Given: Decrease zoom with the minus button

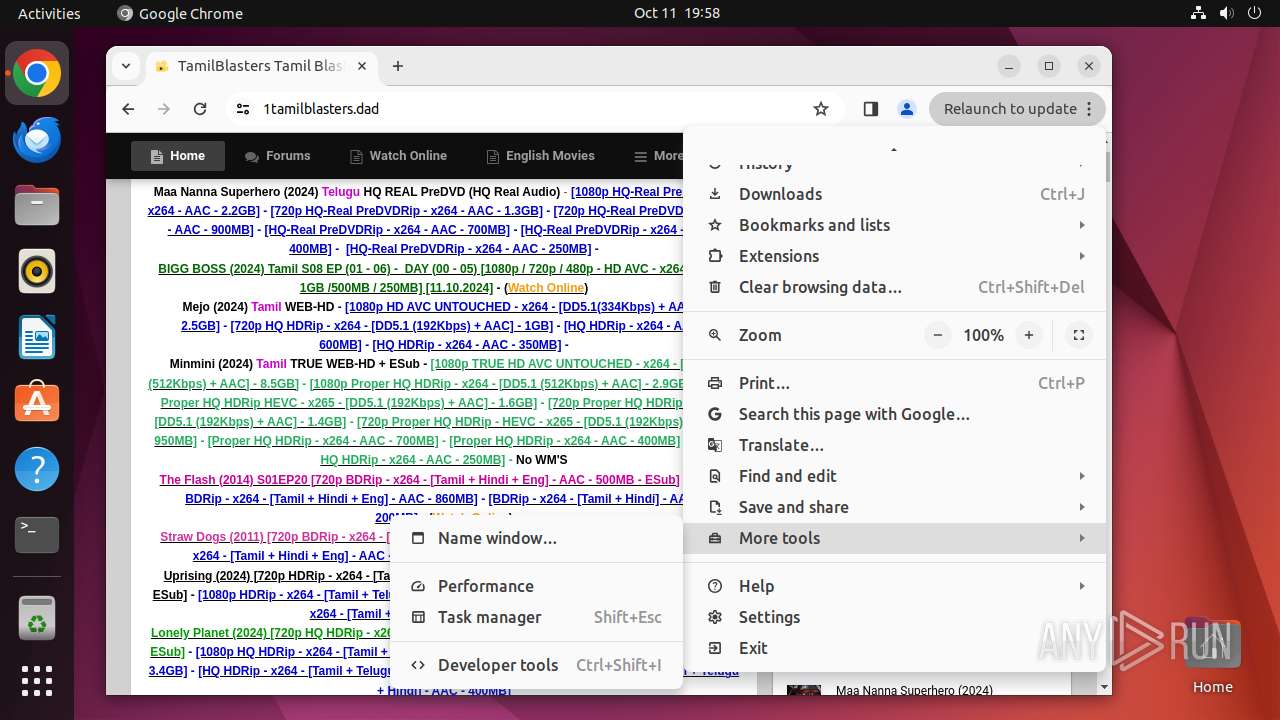Looking at the screenshot, I should coord(937,335).
